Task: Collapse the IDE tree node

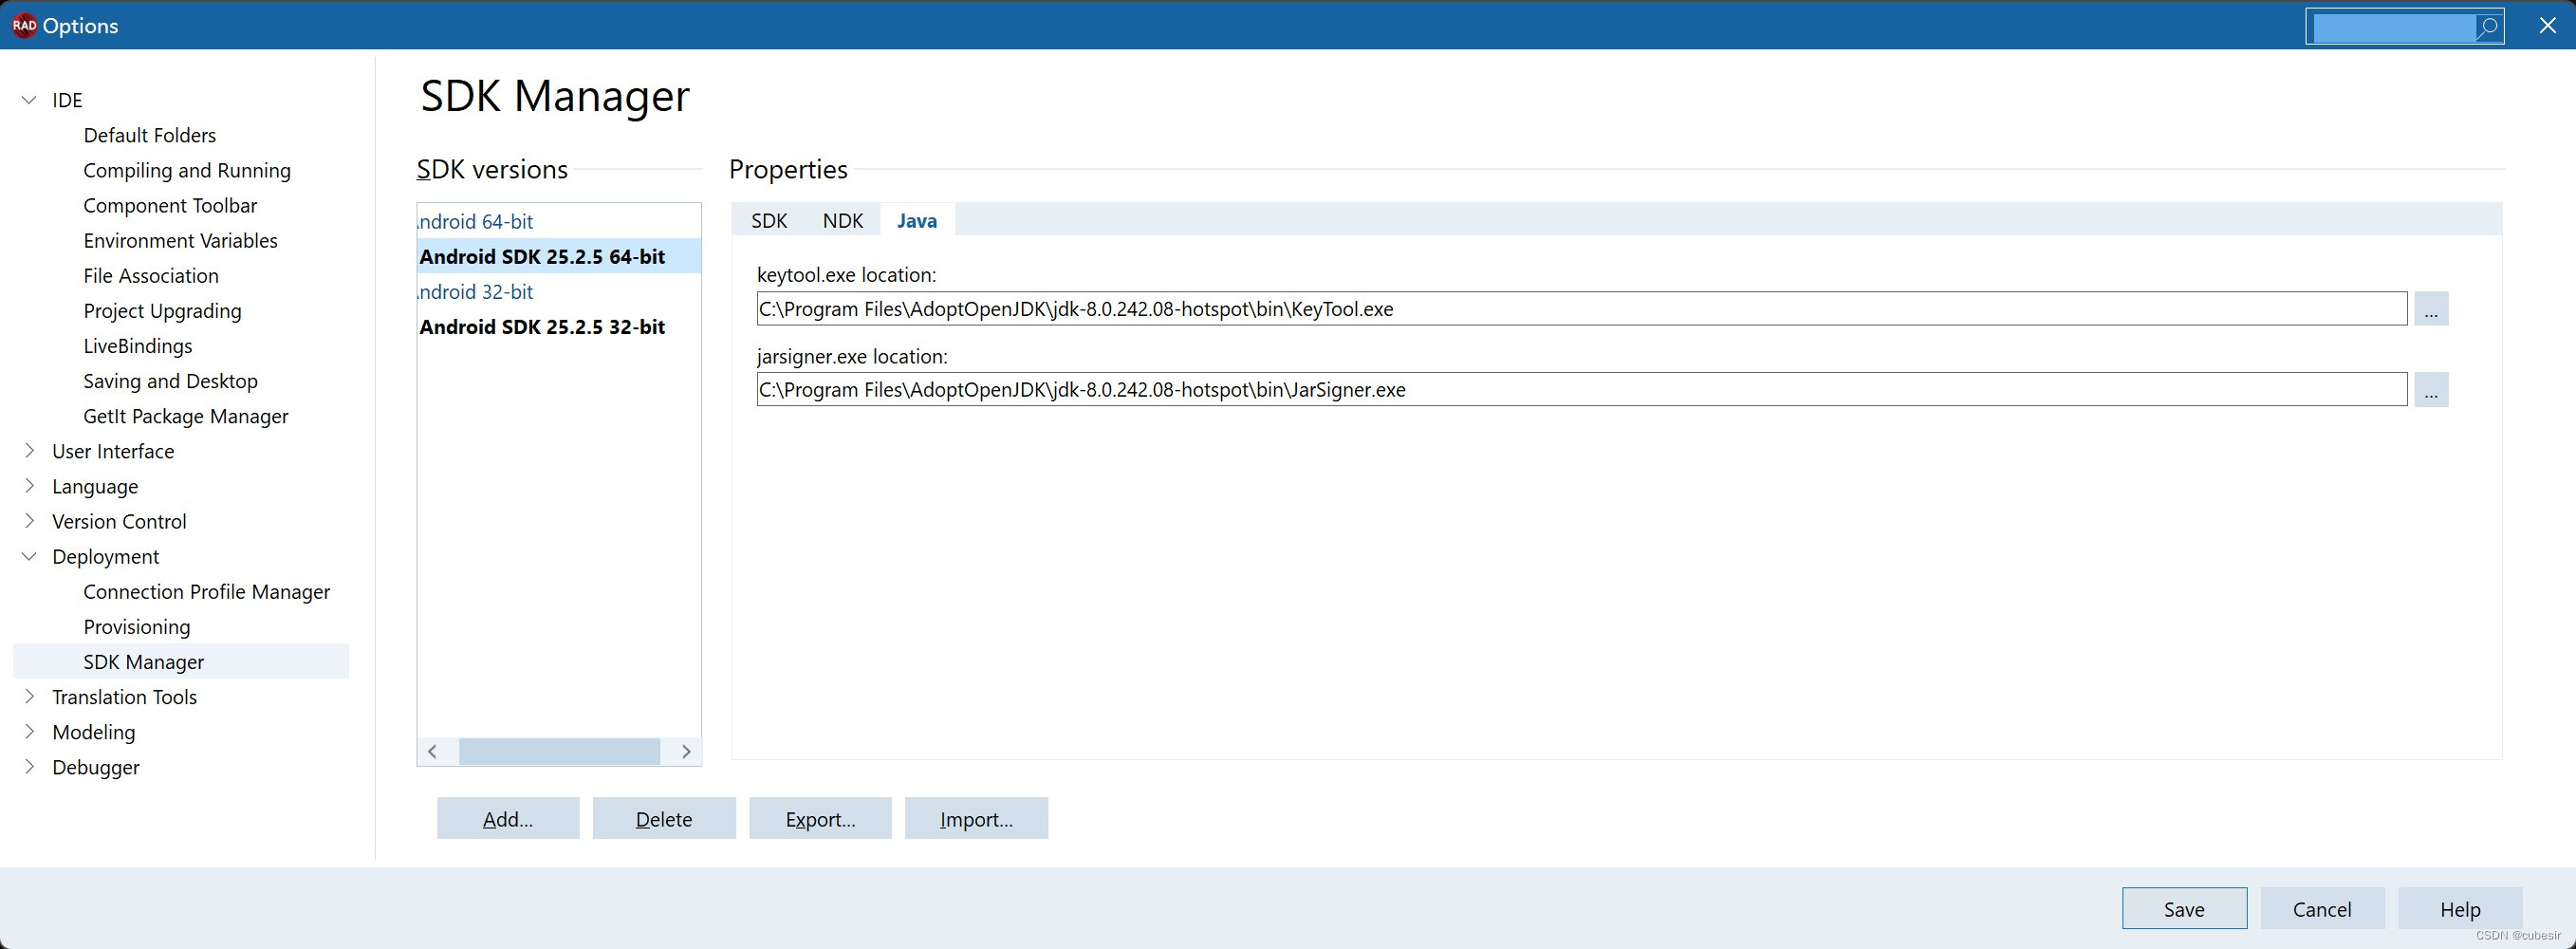Action: (x=29, y=100)
